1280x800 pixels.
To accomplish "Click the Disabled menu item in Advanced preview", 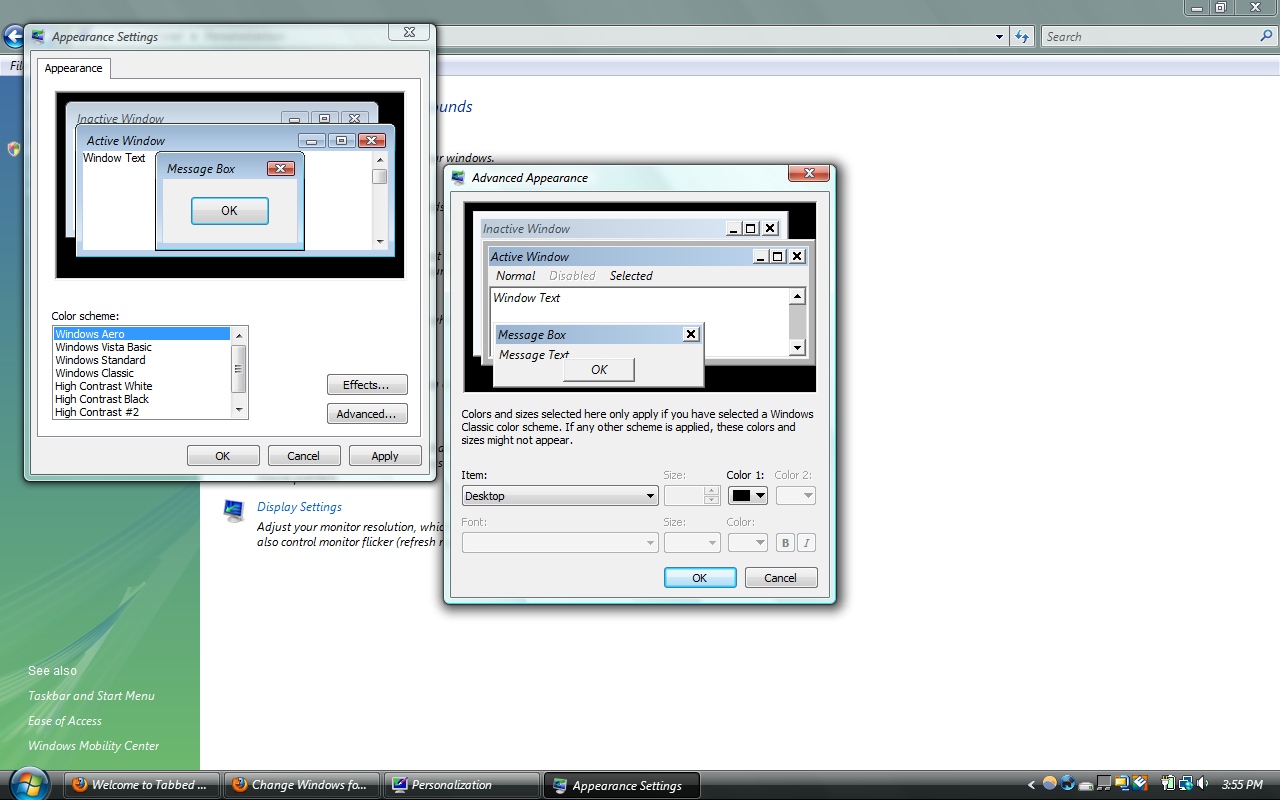I will click(x=573, y=276).
